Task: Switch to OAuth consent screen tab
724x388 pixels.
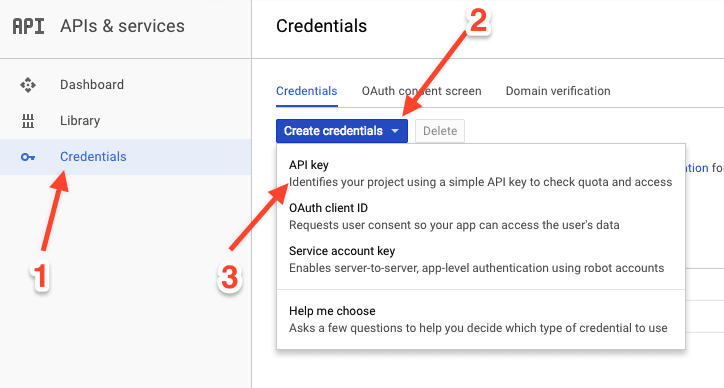Action: pyautogui.click(x=422, y=91)
